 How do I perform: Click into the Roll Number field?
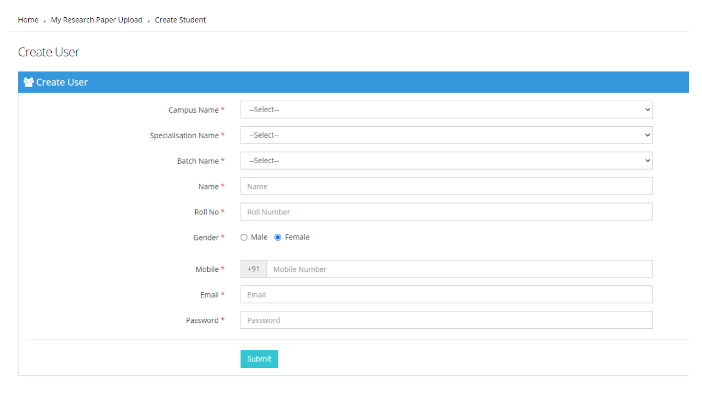point(446,212)
